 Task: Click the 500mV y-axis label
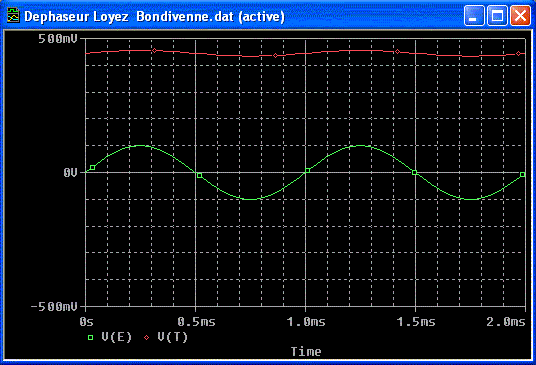pos(58,39)
